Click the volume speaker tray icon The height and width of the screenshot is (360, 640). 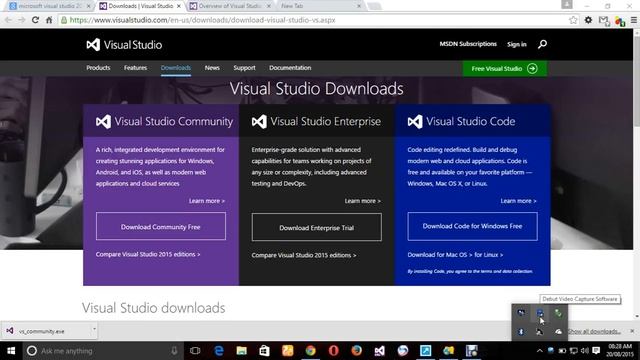pos(584,351)
